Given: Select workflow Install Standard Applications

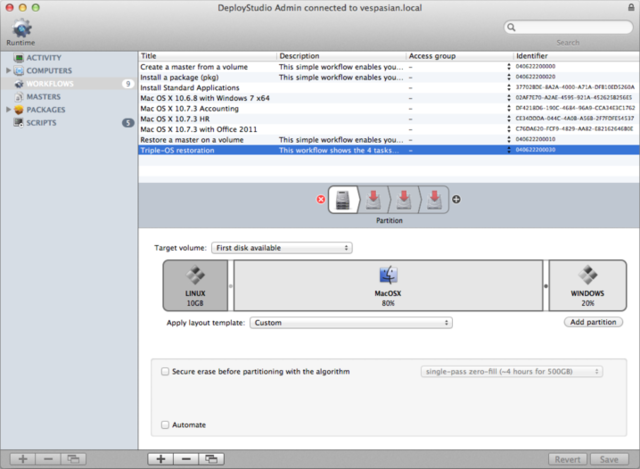Looking at the screenshot, I should click(389, 87).
